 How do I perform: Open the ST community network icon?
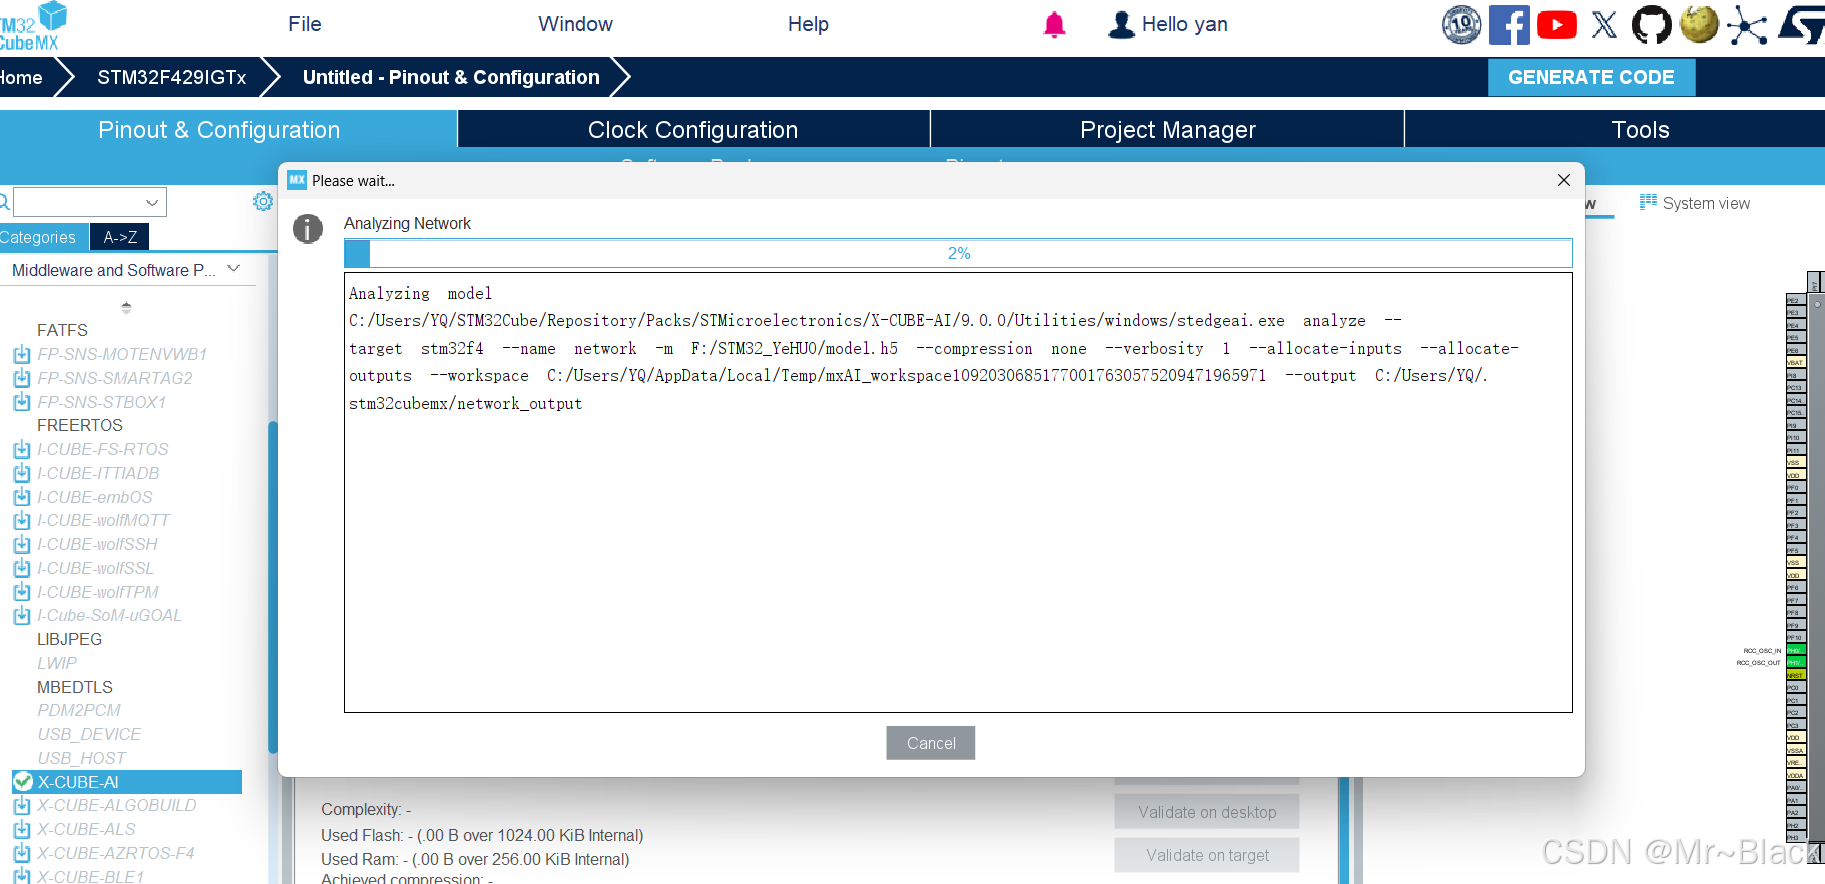point(1747,25)
